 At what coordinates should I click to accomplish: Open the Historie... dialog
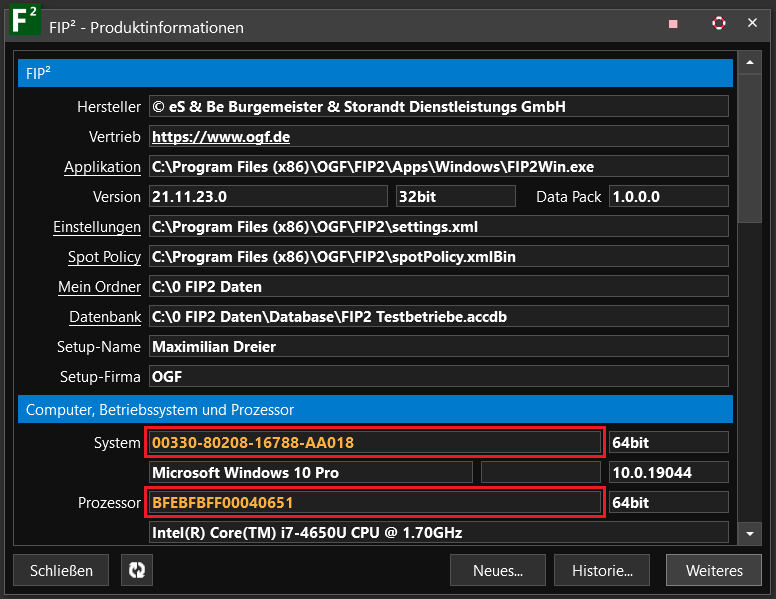[x=602, y=570]
